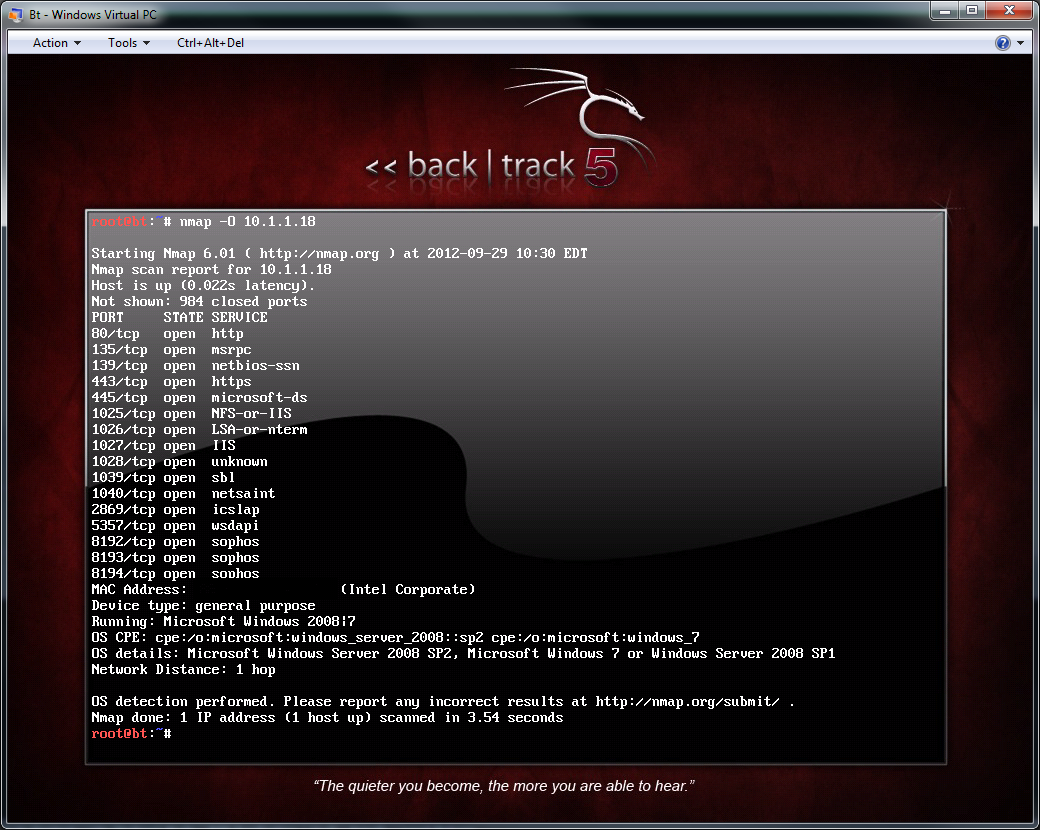Click the 445/tcp microsoft-ds row
Viewport: 1040px width, 830px height.
pos(199,397)
